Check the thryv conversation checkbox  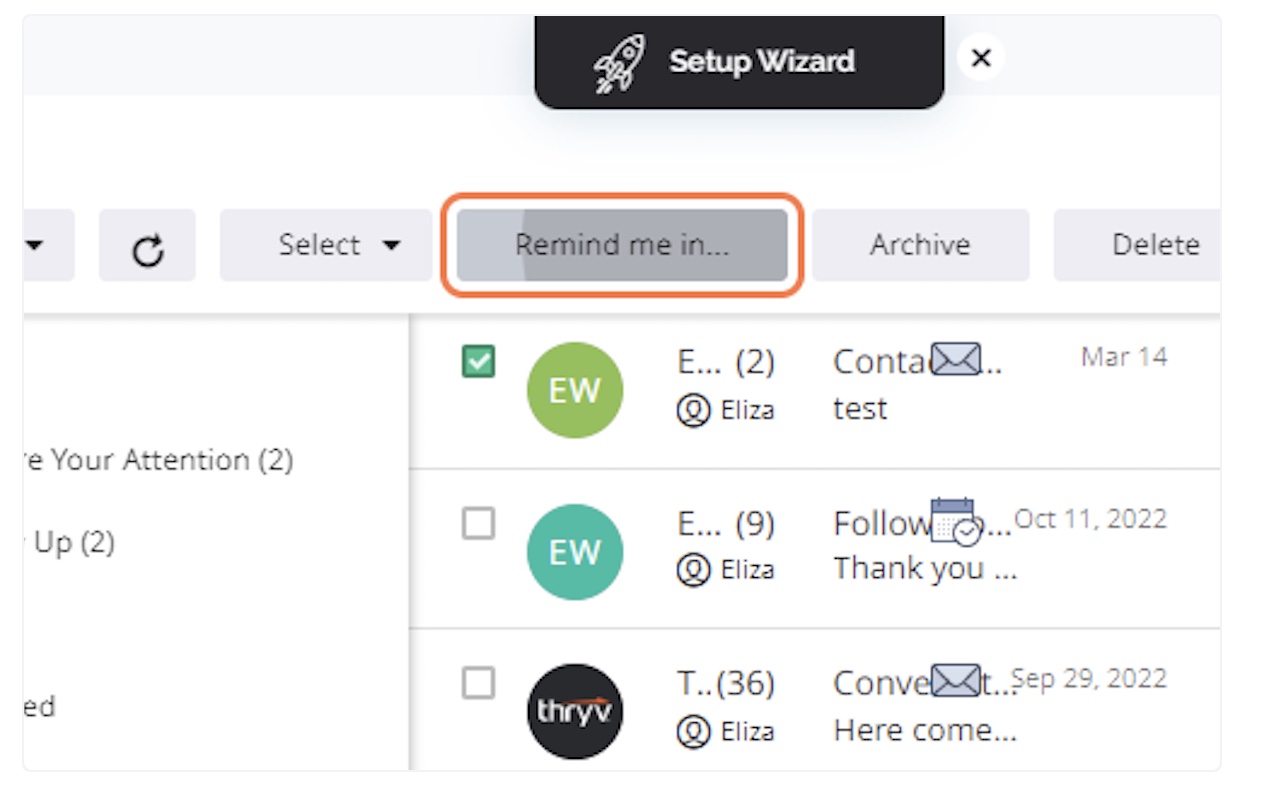pyautogui.click(x=478, y=683)
